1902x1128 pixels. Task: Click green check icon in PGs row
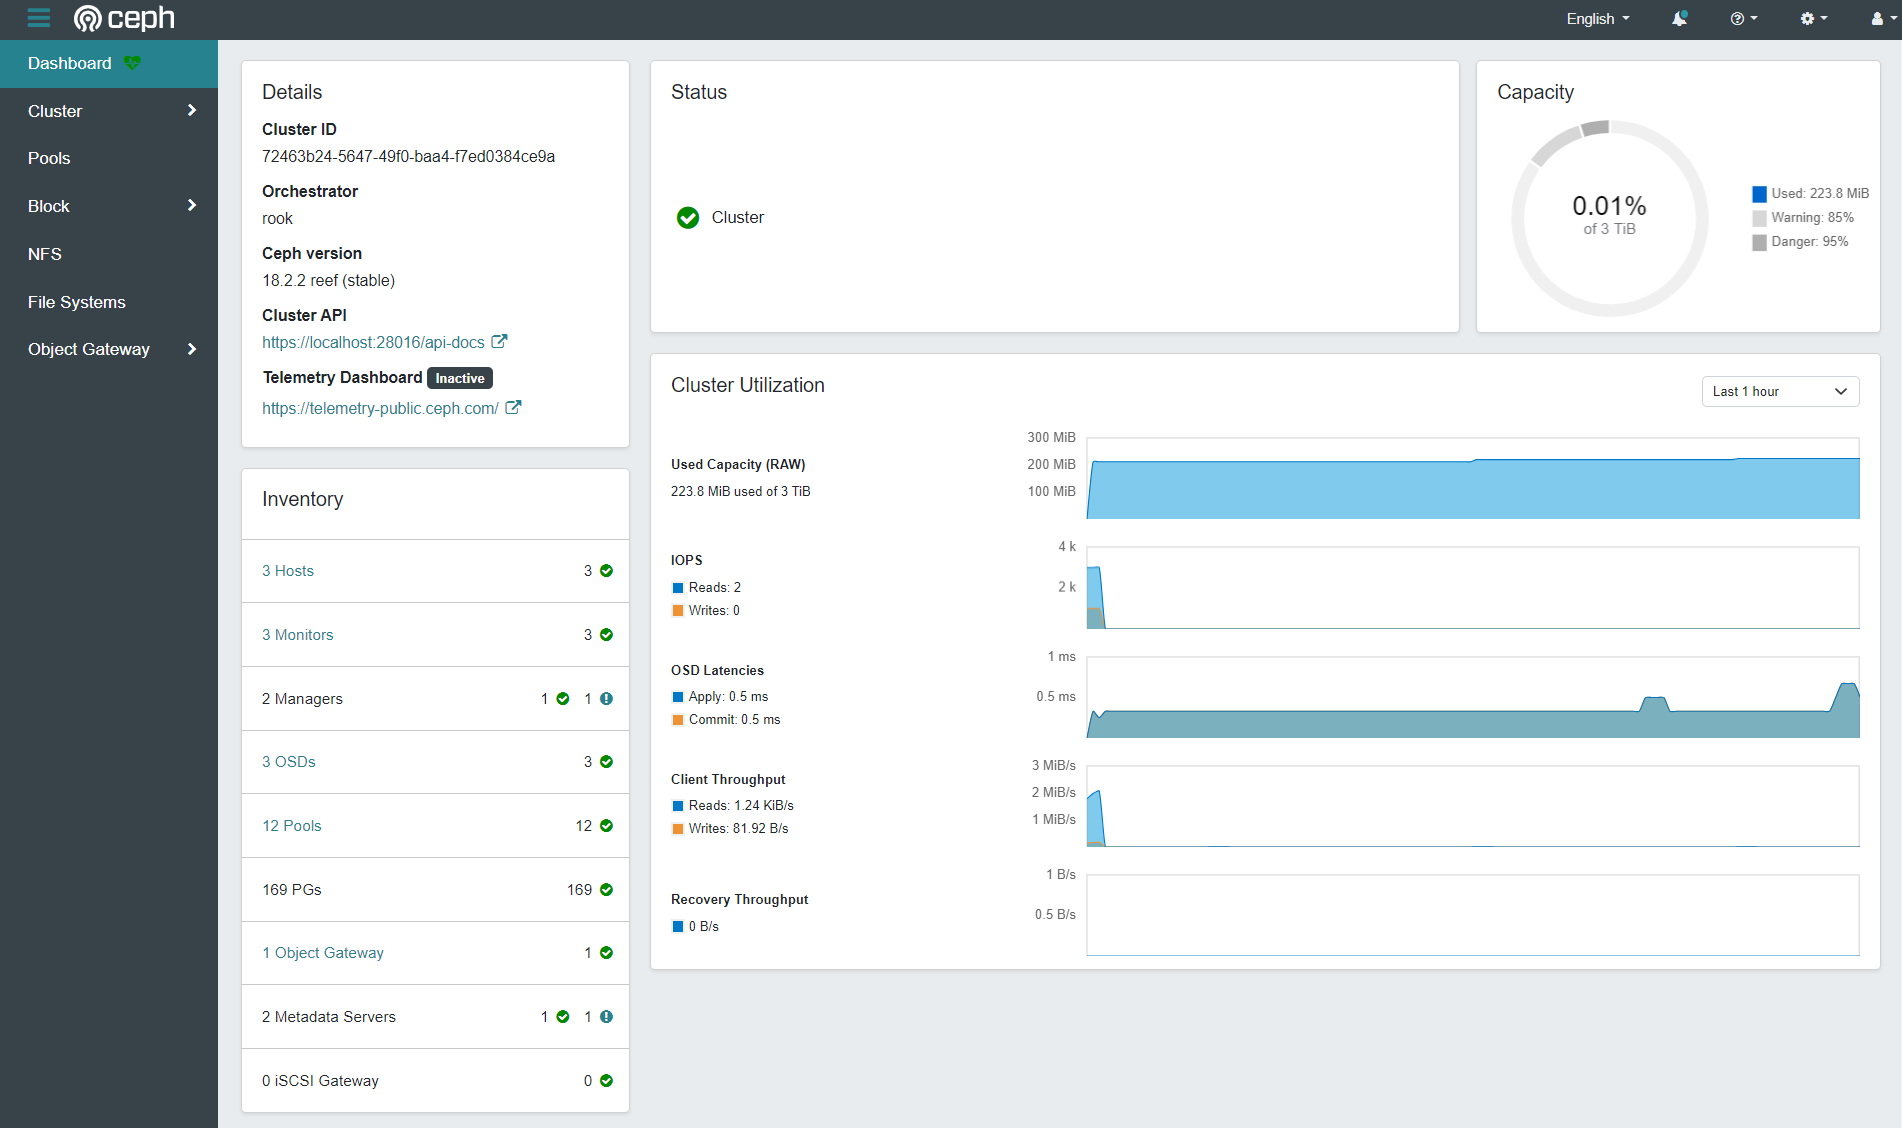(x=606, y=890)
